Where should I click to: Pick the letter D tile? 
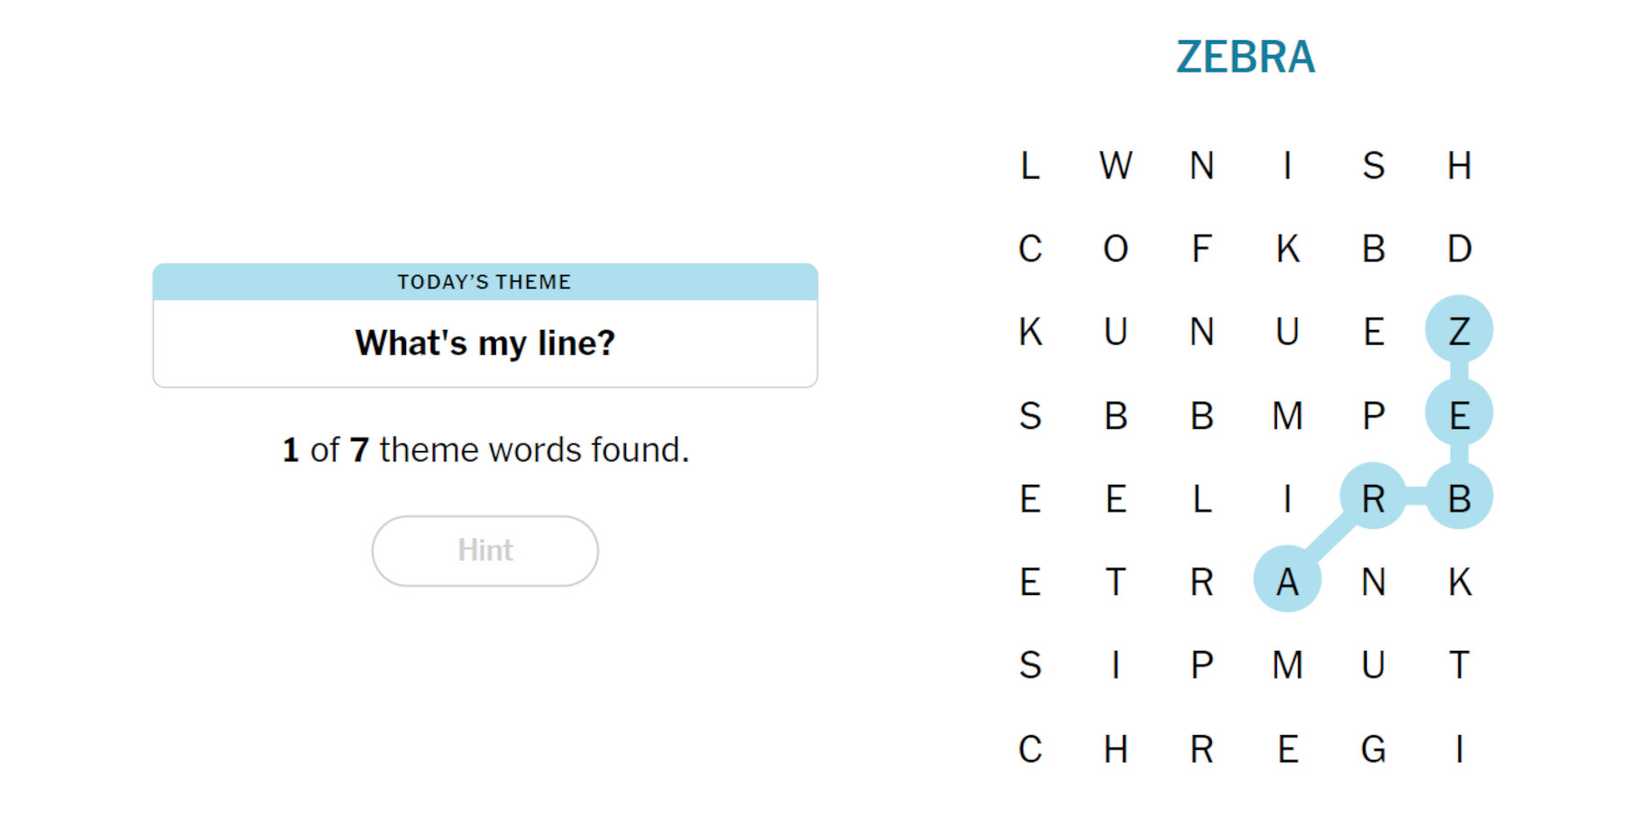(1459, 248)
